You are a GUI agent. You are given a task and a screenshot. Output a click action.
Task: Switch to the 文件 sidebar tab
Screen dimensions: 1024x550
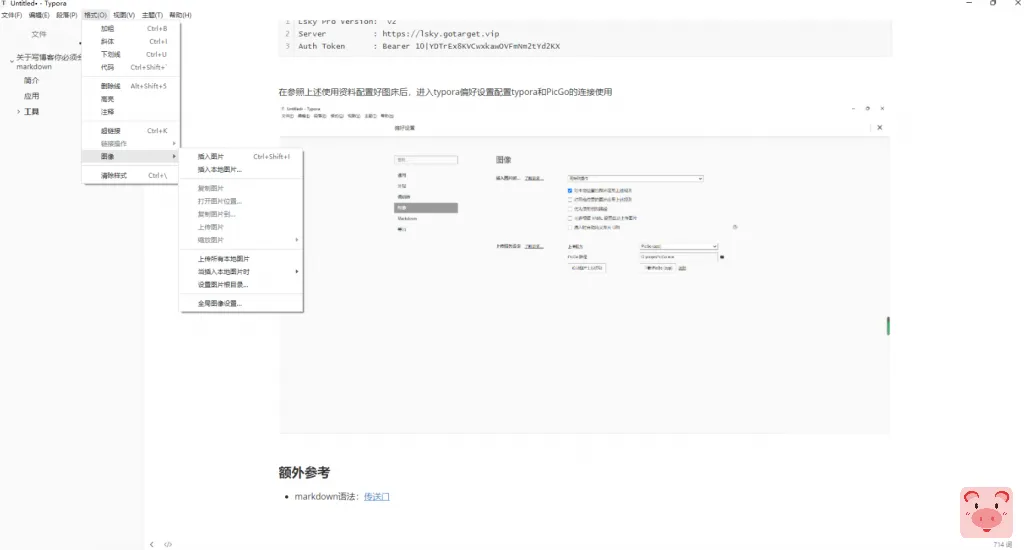pyautogui.click(x=39, y=34)
